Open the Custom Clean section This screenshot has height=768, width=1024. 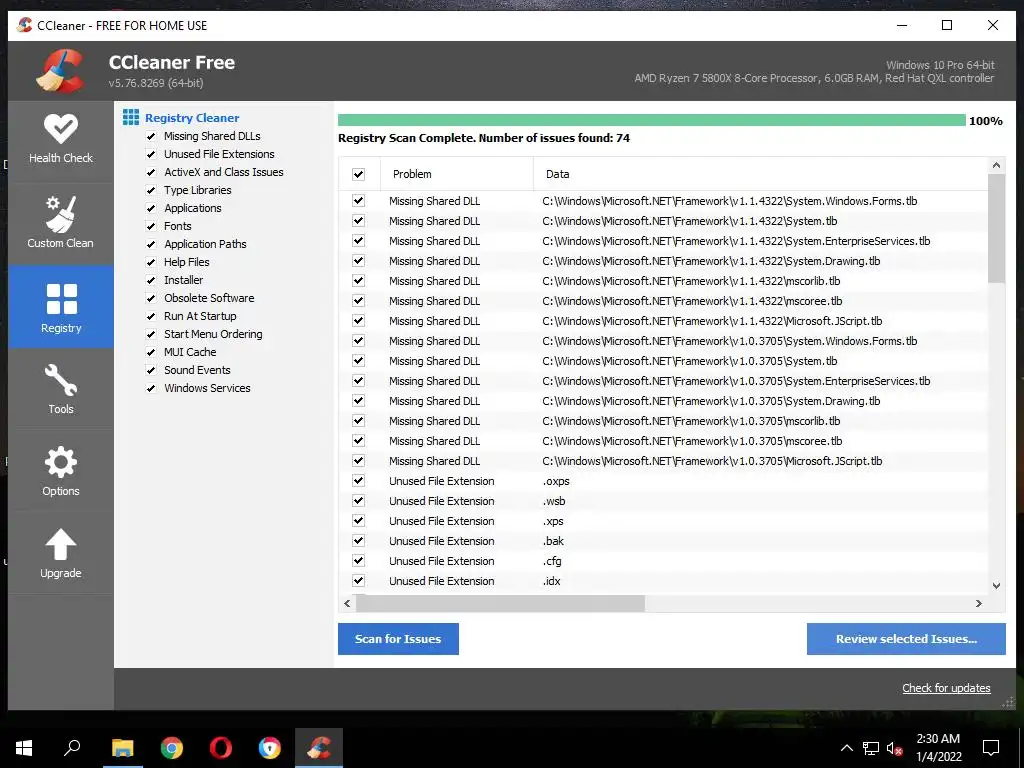[x=61, y=223]
